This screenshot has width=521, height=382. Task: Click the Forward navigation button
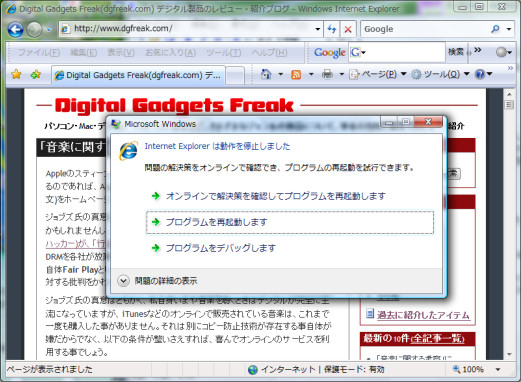(x=34, y=30)
